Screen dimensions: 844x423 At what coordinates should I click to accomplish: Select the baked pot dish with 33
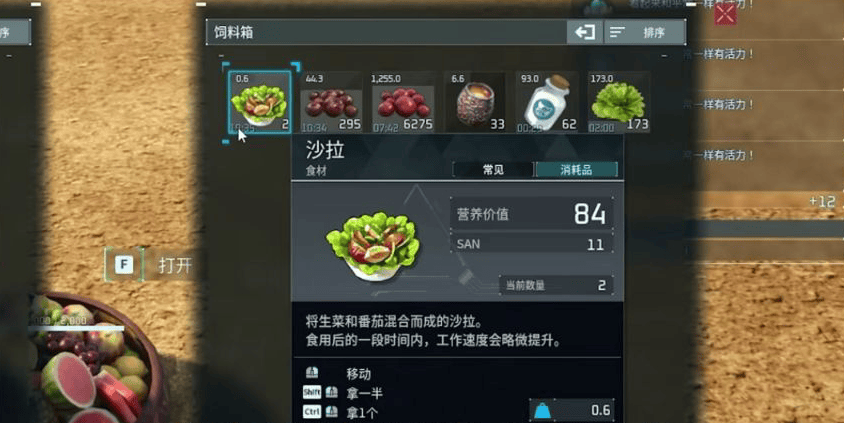[x=475, y=102]
